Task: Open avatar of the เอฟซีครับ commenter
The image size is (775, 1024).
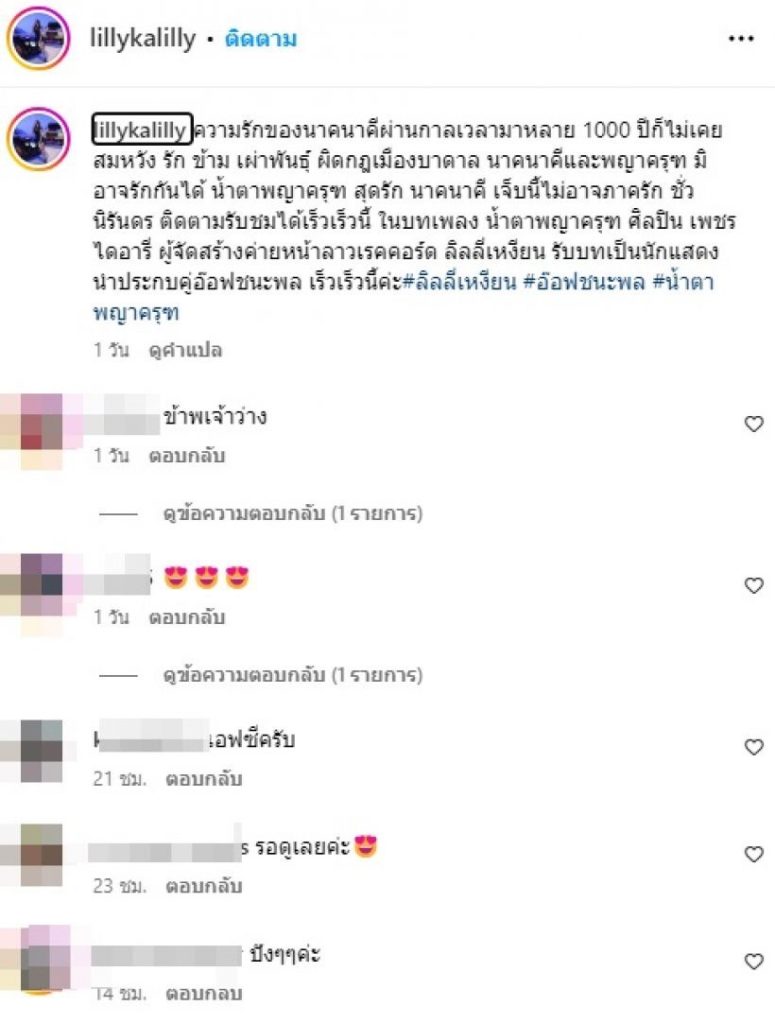Action: click(x=41, y=750)
